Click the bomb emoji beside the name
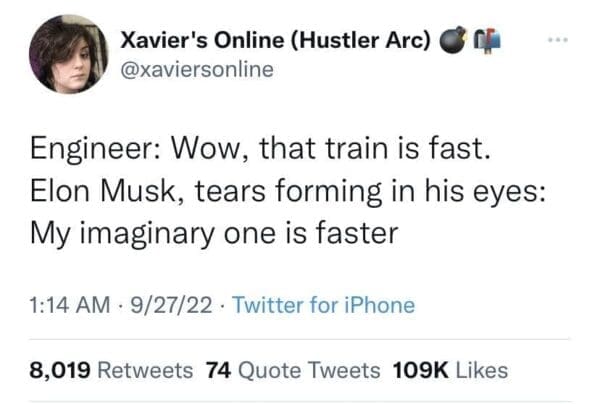Image resolution: width=600 pixels, height=404 pixels. pyautogui.click(x=452, y=41)
